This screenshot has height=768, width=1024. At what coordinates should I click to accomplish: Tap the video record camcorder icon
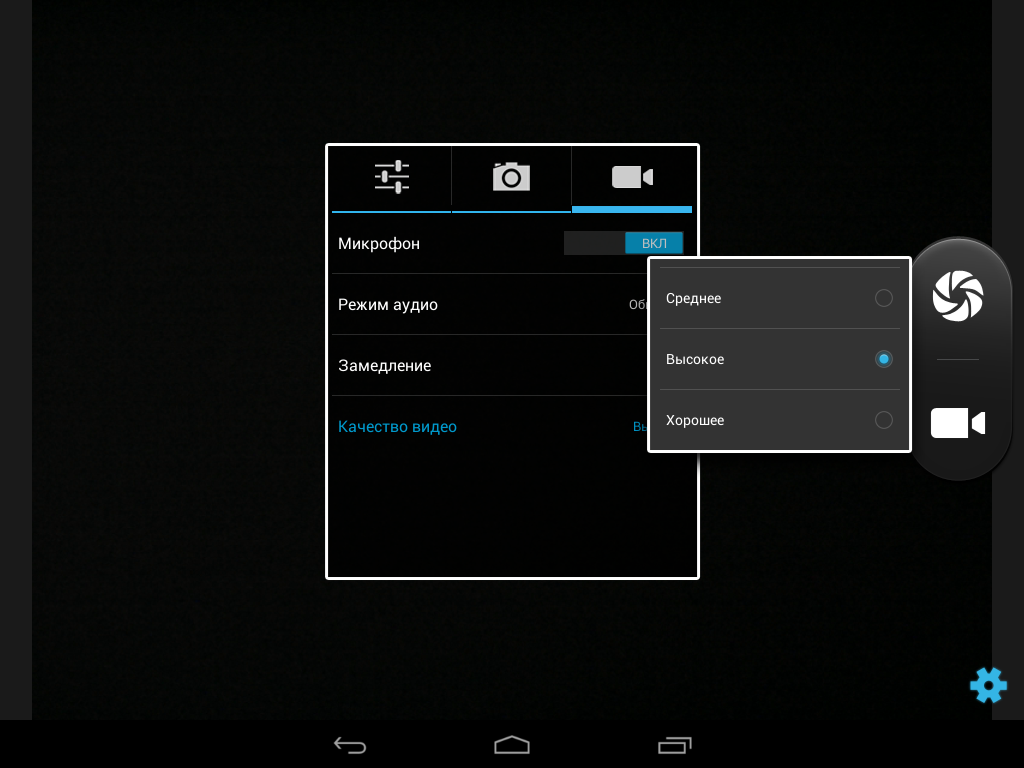coord(957,423)
